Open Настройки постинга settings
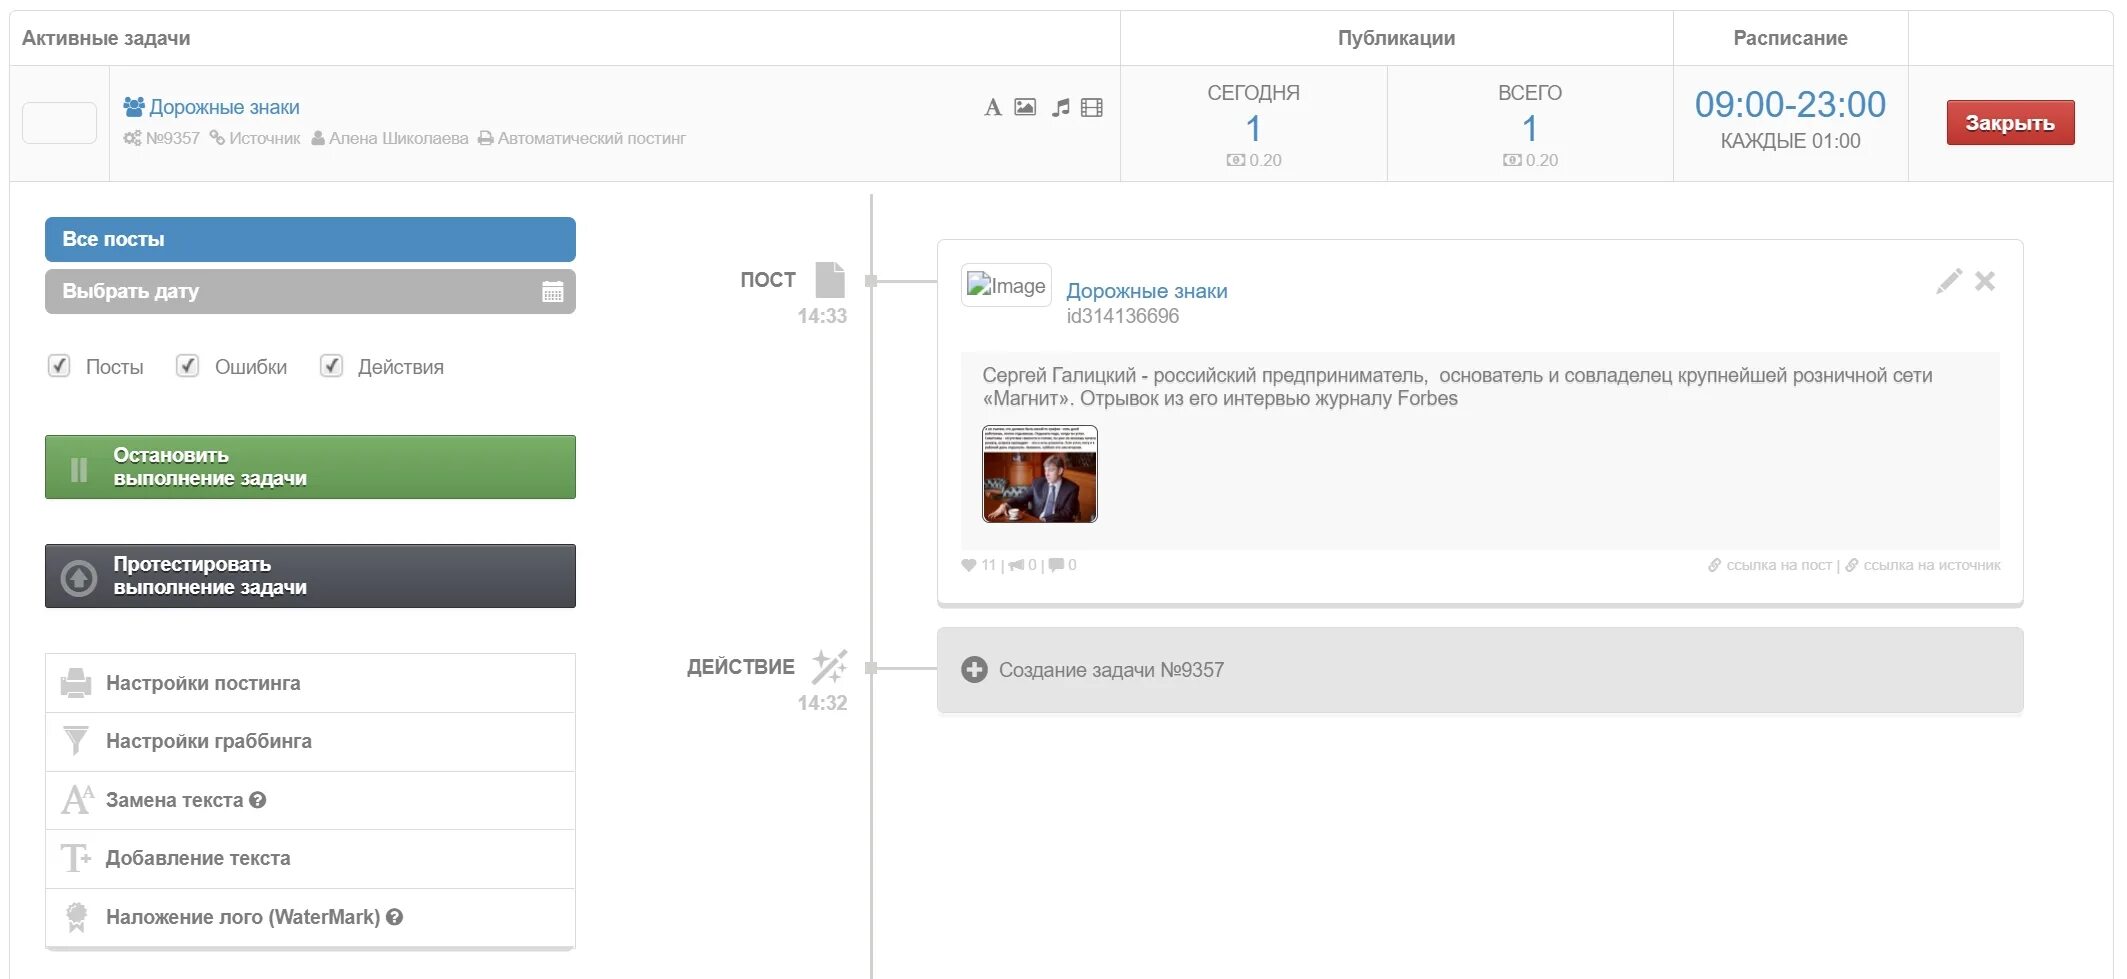Image resolution: width=2127 pixels, height=979 pixels. 310,683
